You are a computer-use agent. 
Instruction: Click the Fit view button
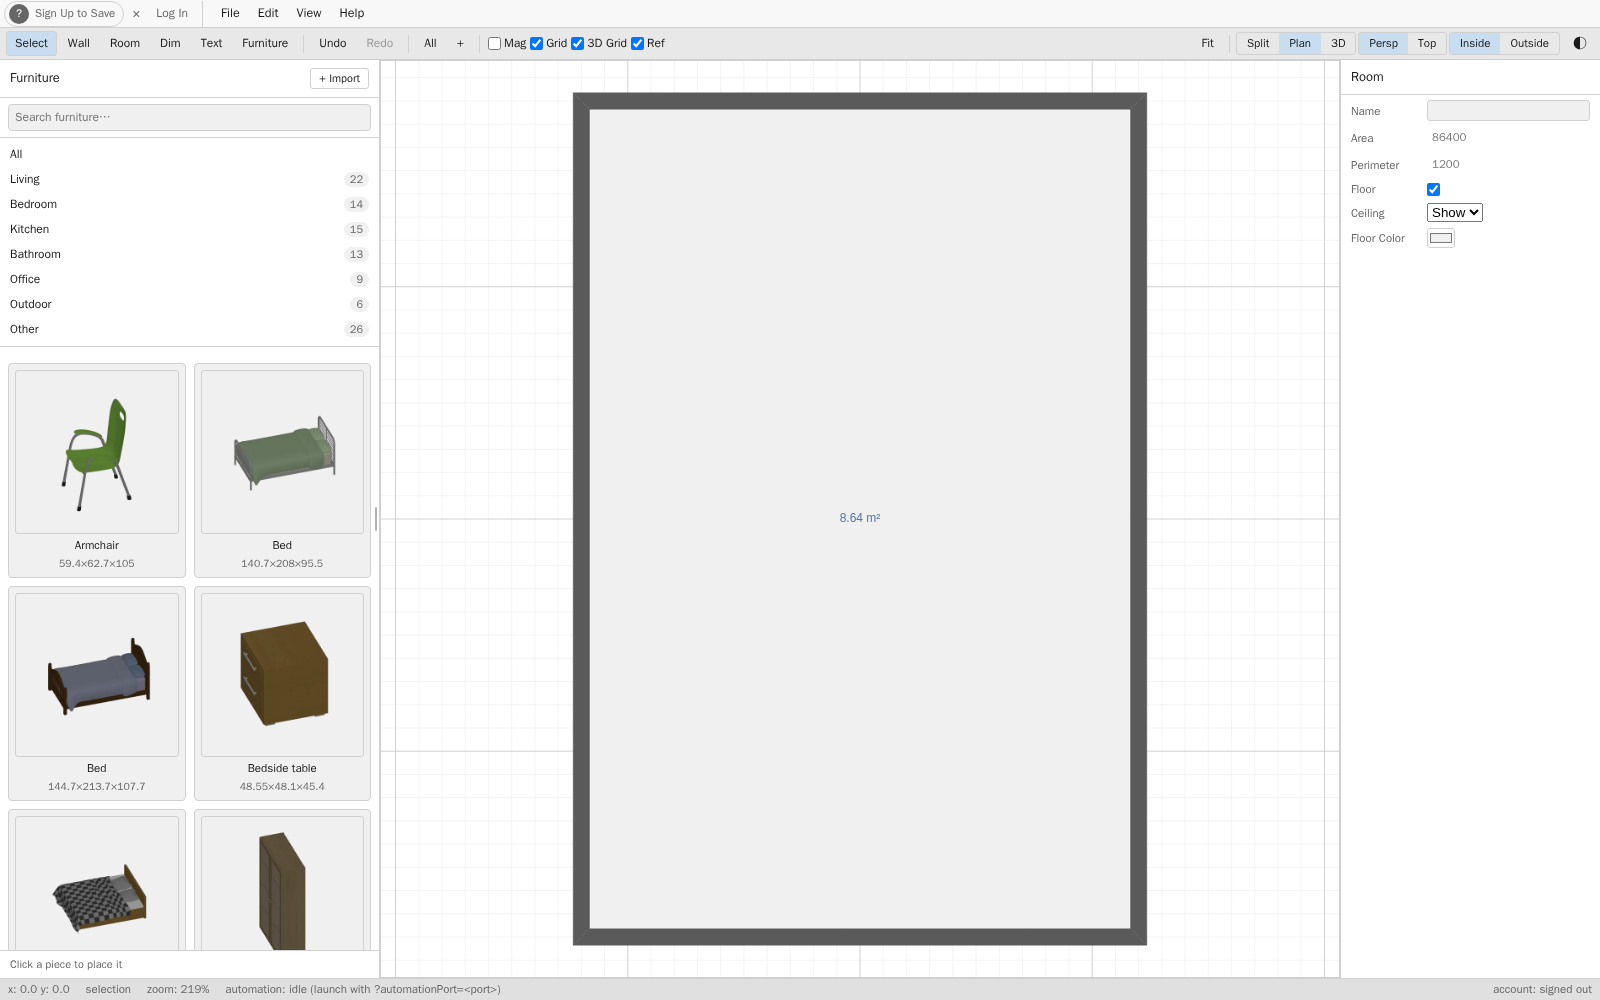pos(1207,43)
